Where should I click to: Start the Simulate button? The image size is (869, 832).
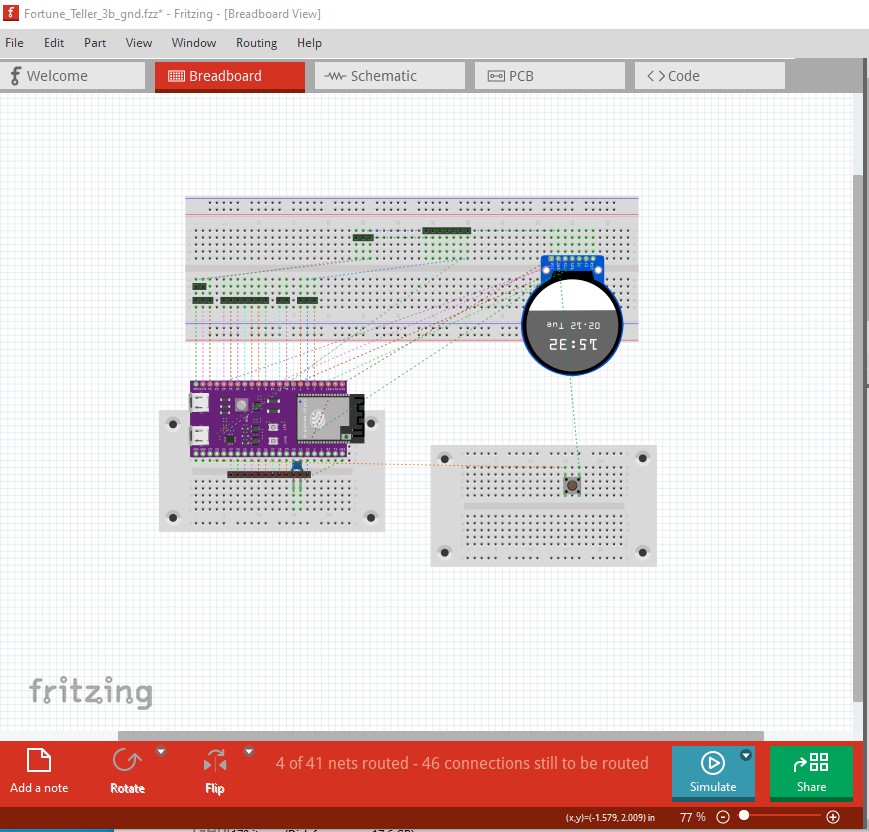pyautogui.click(x=712, y=771)
